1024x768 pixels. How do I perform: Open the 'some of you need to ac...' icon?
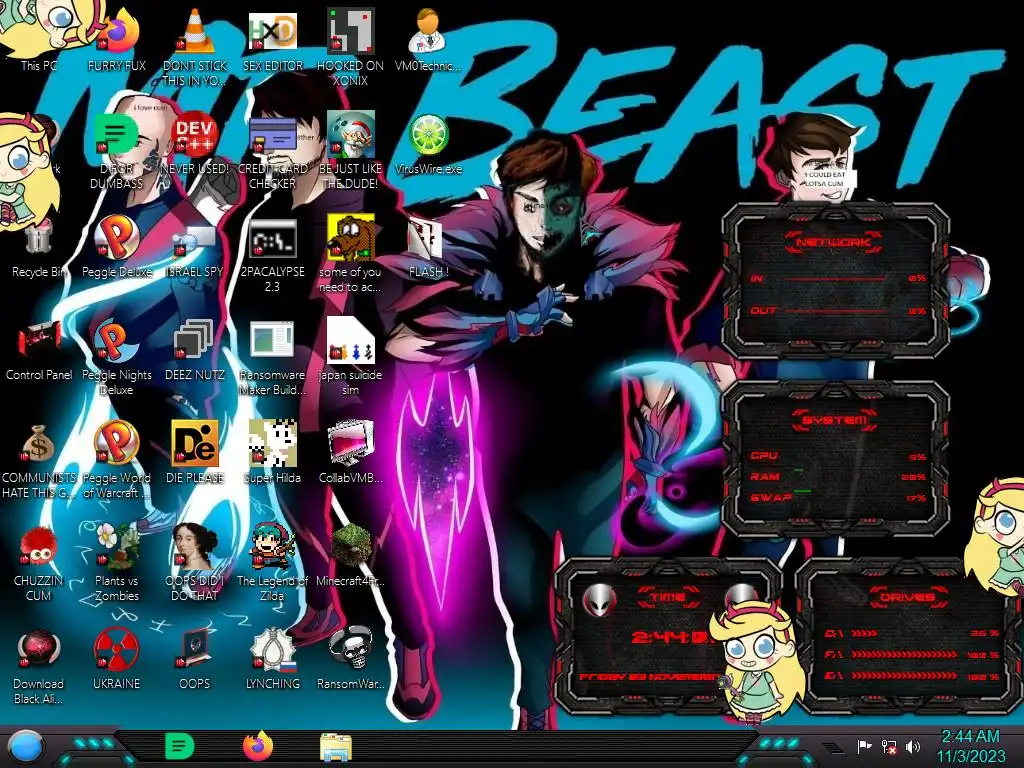click(x=351, y=255)
